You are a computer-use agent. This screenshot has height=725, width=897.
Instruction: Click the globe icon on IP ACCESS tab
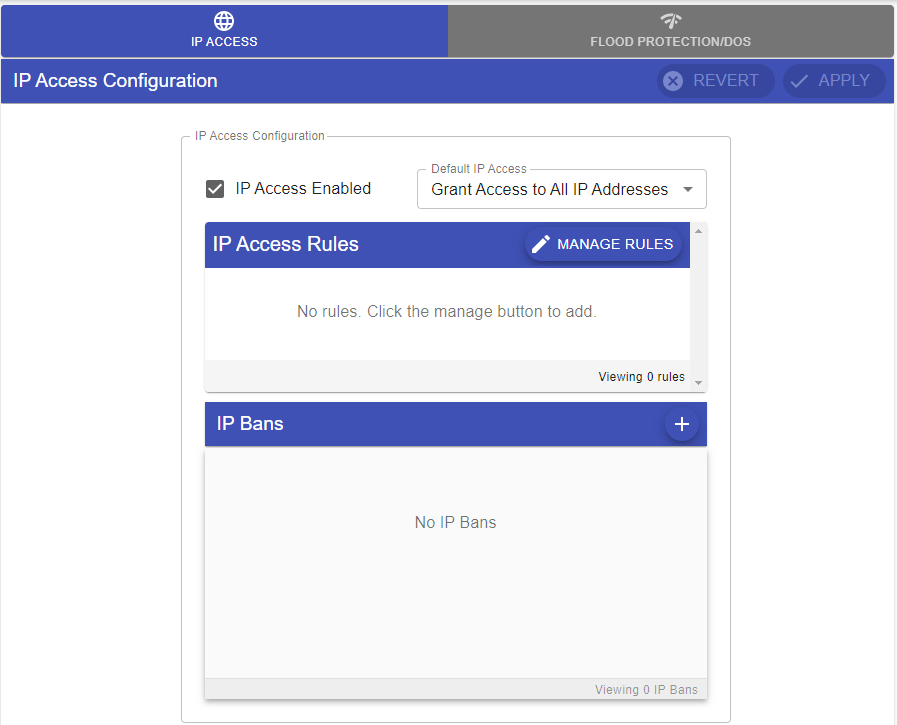click(x=224, y=20)
